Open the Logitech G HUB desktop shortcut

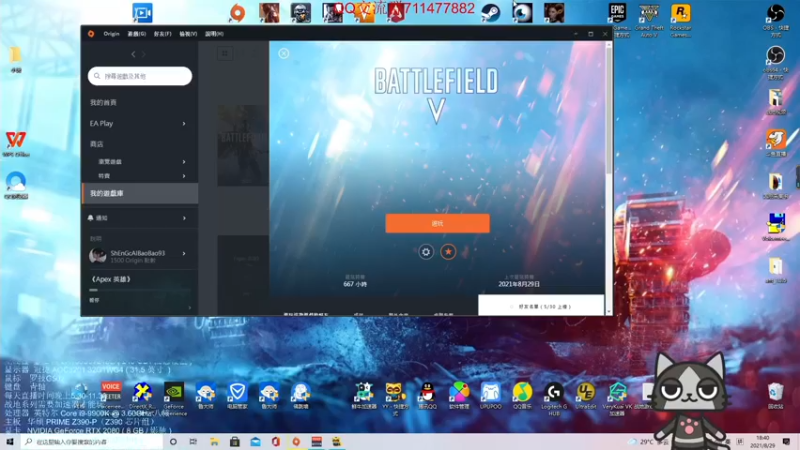pyautogui.click(x=554, y=398)
